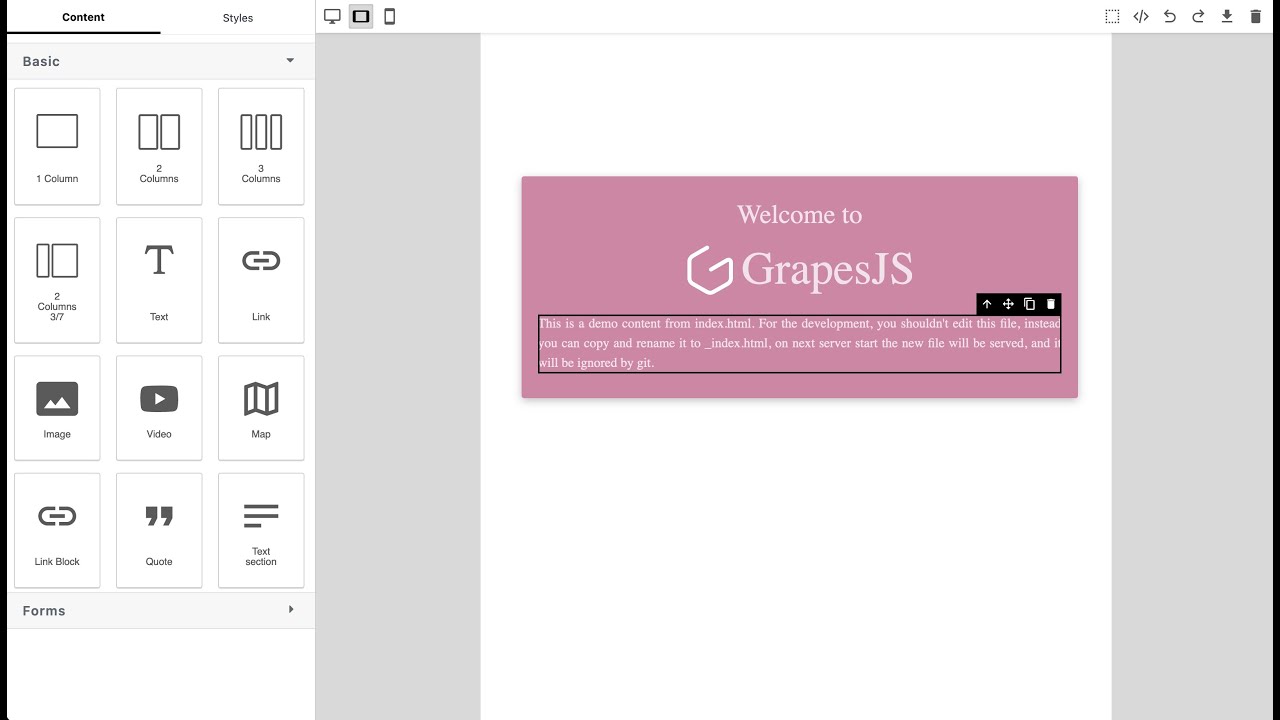Select the Image block

coord(57,408)
